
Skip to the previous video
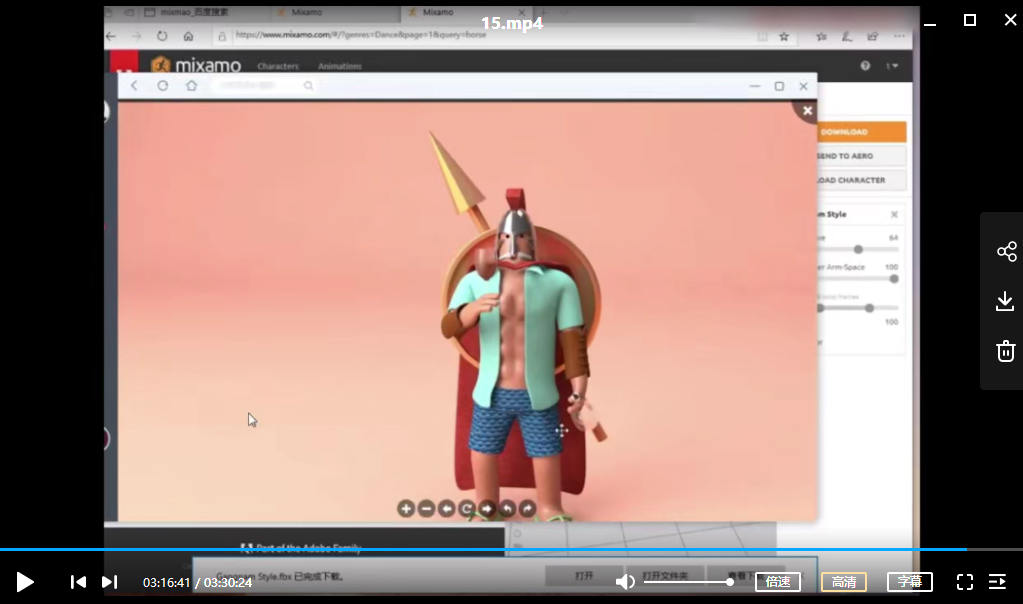(78, 582)
